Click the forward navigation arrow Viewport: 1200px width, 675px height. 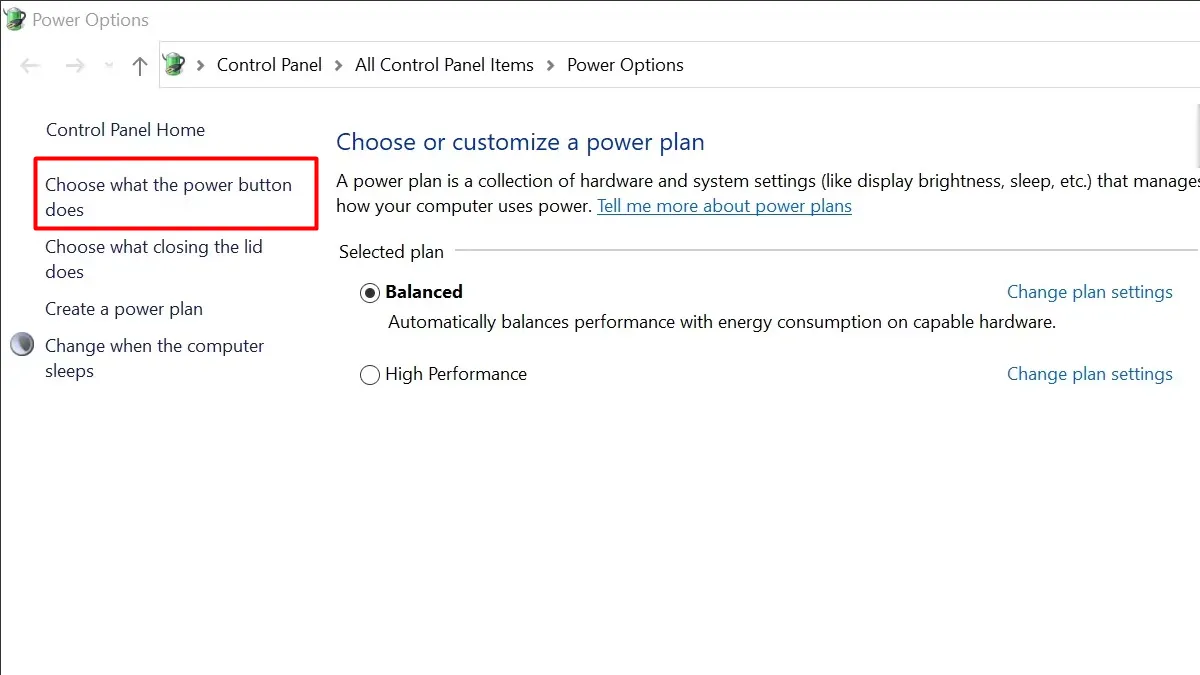point(75,66)
